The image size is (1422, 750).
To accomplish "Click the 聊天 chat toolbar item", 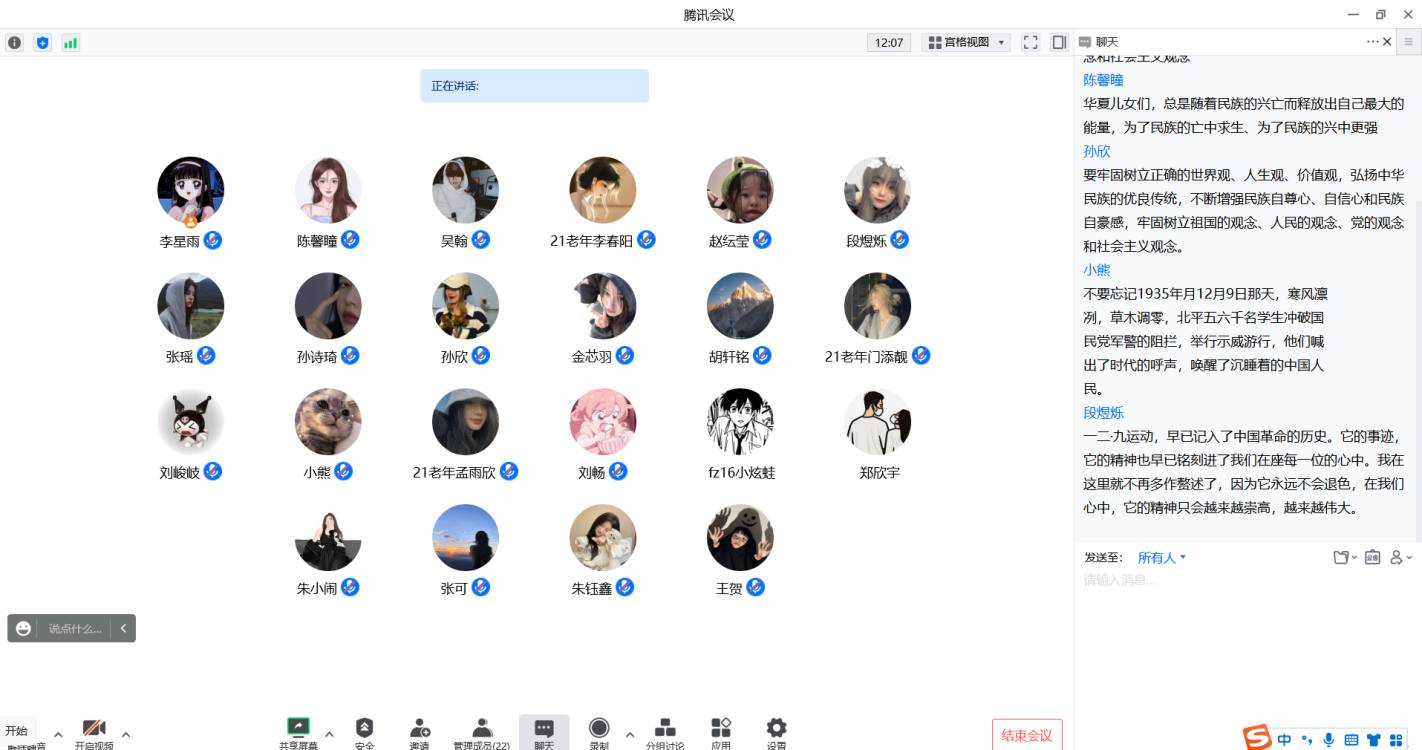I will [544, 731].
